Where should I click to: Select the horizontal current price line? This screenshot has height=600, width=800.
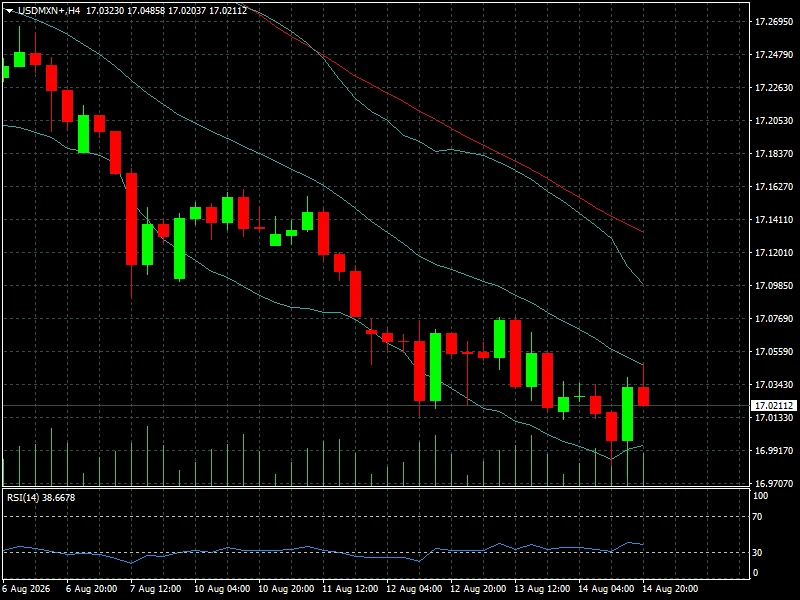point(377,406)
